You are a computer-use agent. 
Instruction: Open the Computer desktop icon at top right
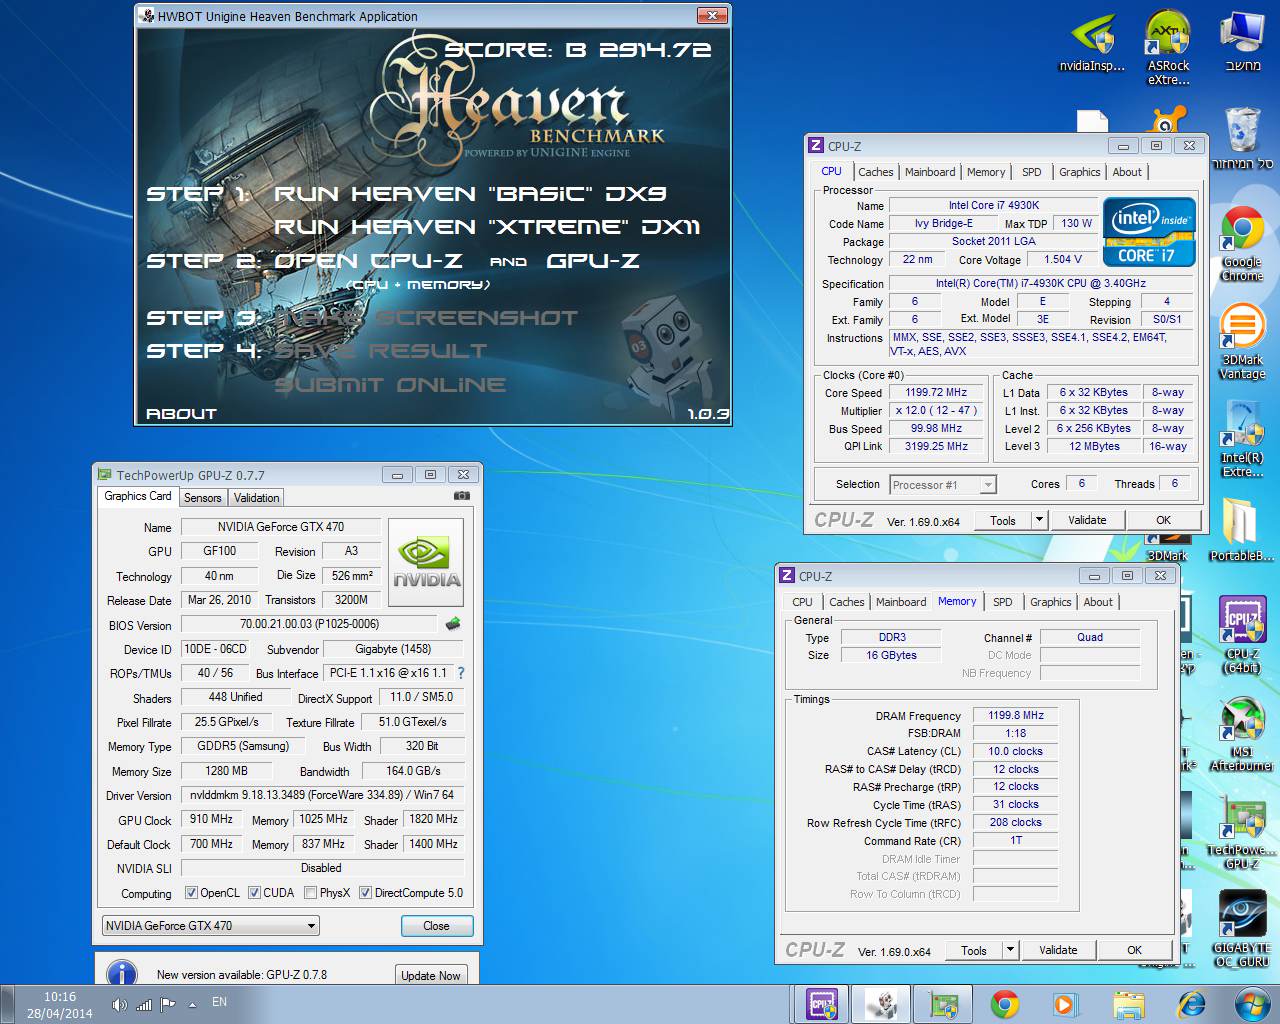pos(1242,42)
